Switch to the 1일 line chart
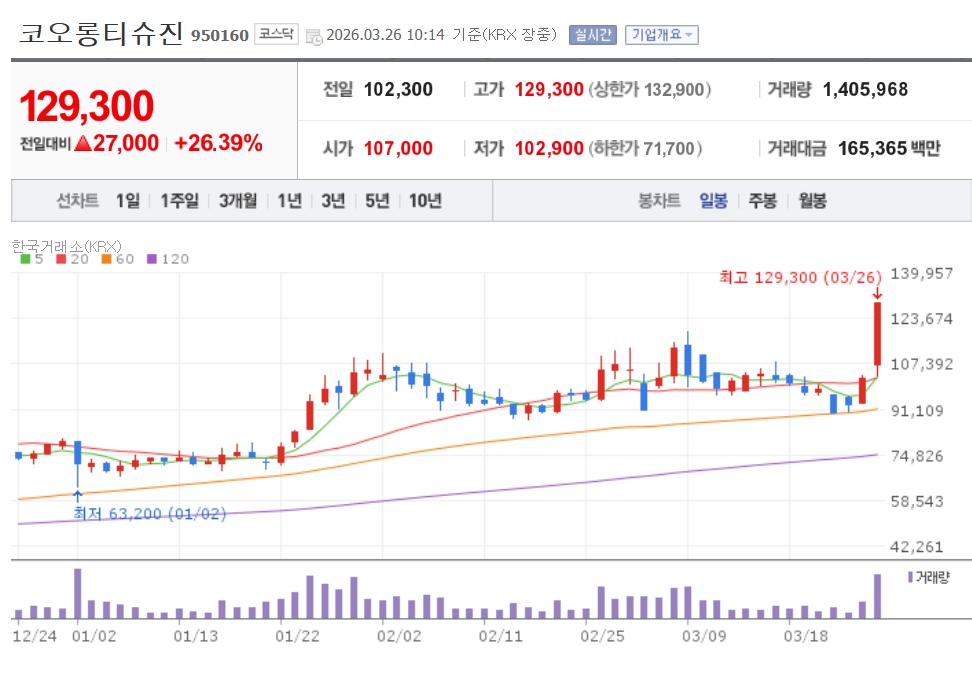This screenshot has width=972, height=680. point(127,201)
